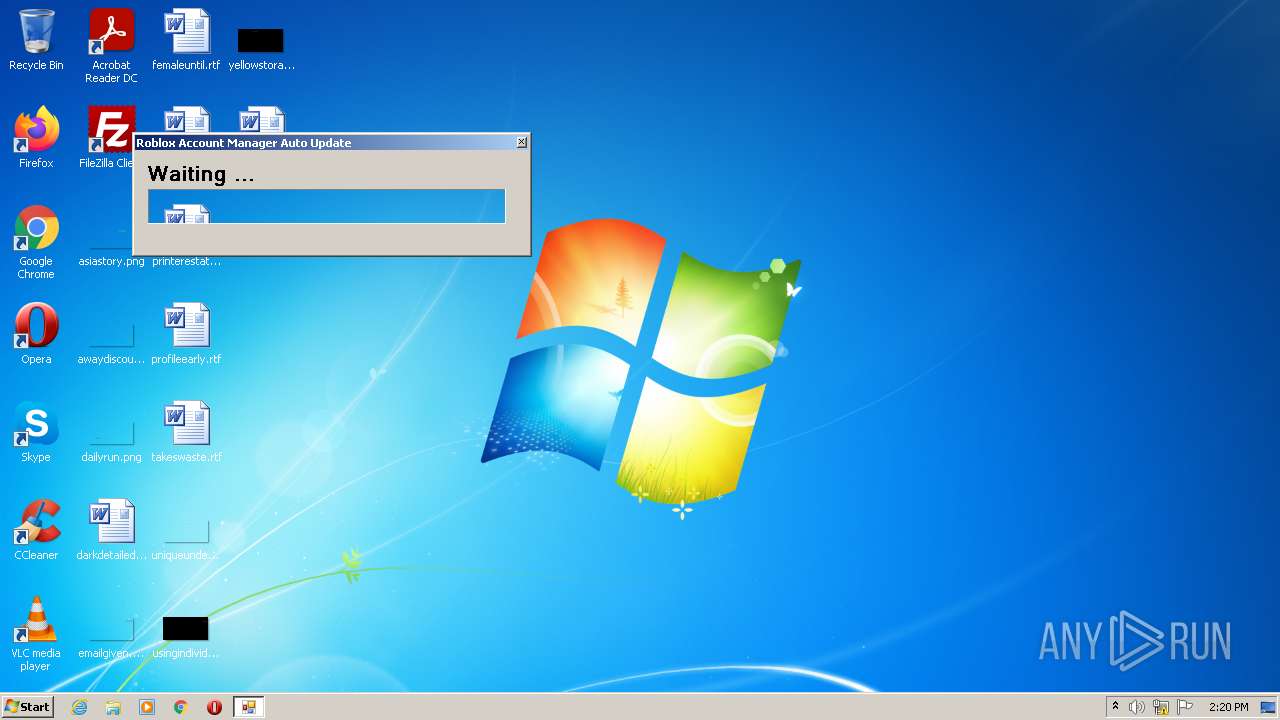Open Internet Explorer from taskbar
Screen dimensions: 1280x720
pos(79,707)
